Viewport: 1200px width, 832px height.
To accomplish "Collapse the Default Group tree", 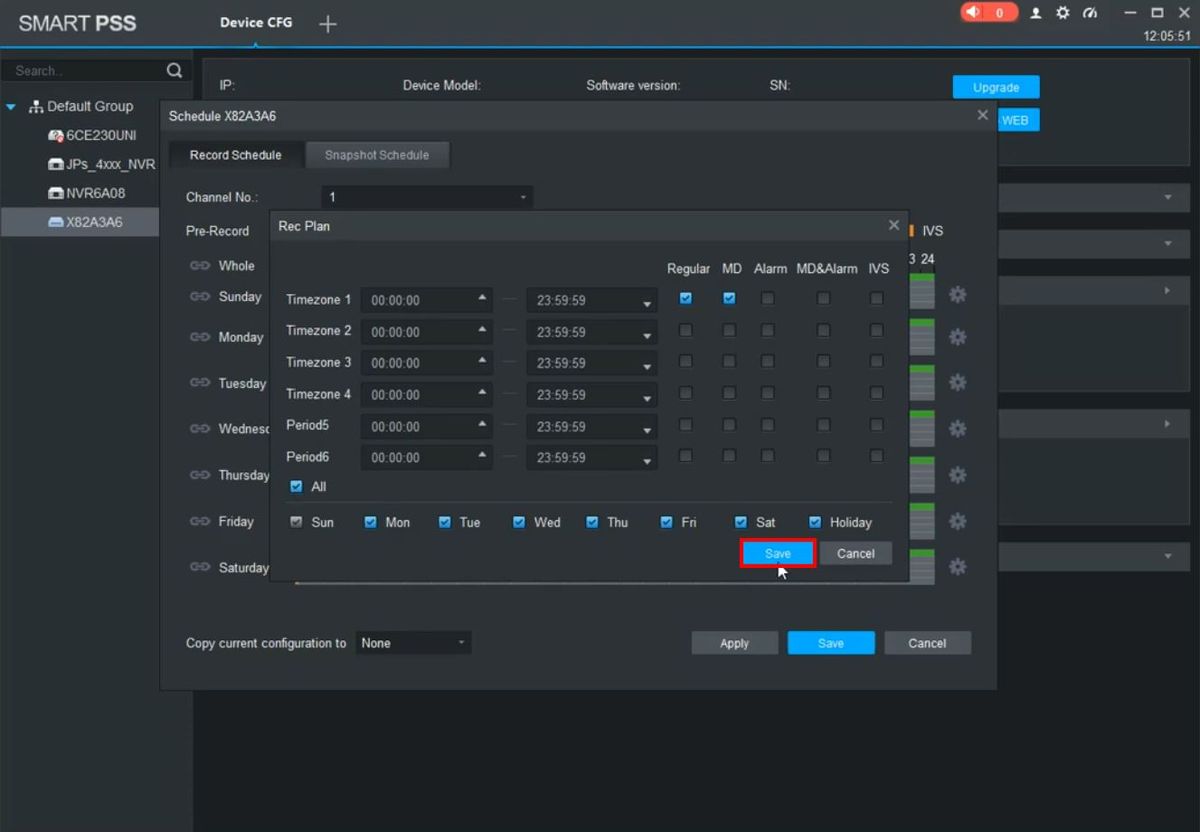I will click(11, 107).
